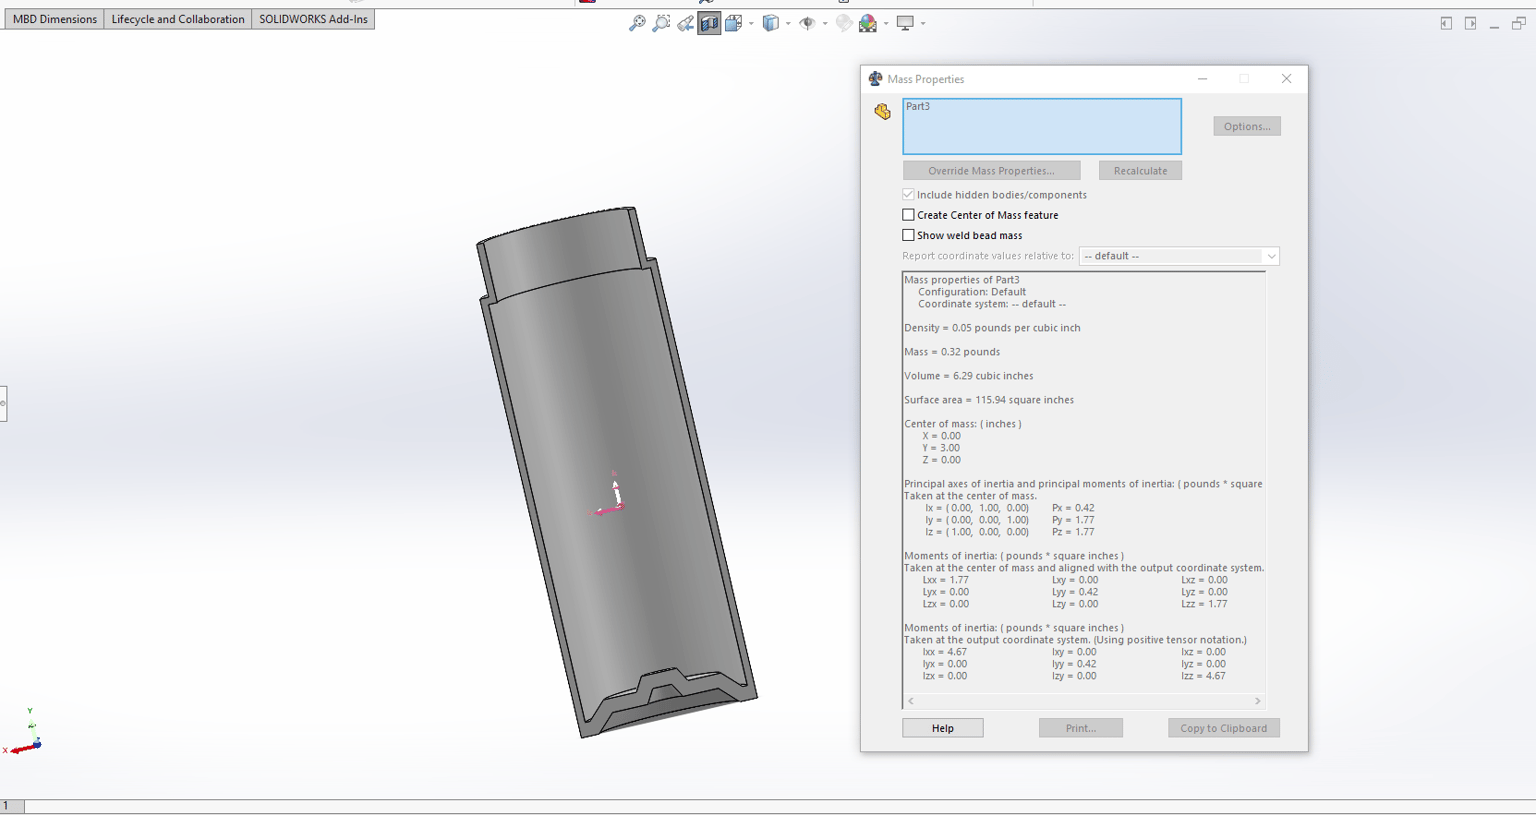The image size is (1536, 815).
Task: Click the 'Izz = 4.67' inertia value
Action: [x=1203, y=676]
